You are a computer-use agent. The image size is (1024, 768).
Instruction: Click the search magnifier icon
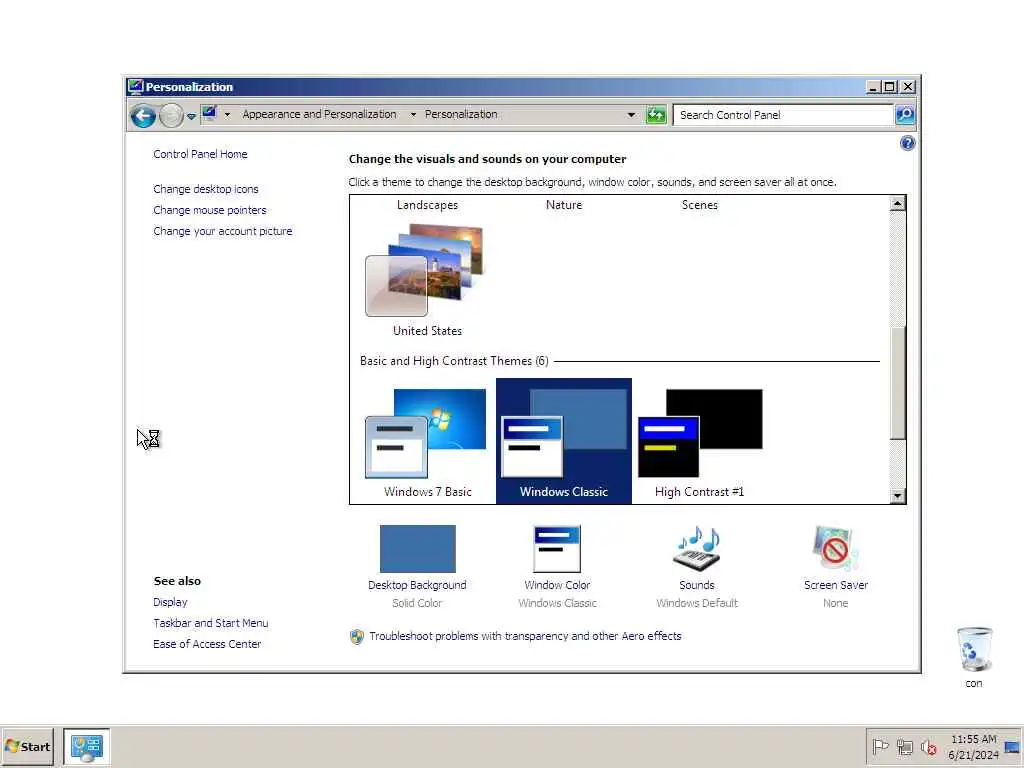[x=904, y=115]
